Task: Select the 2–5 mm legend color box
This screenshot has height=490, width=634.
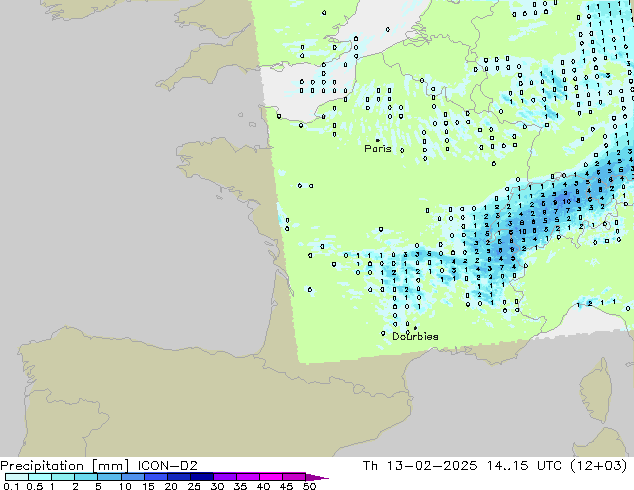Action: [86, 477]
